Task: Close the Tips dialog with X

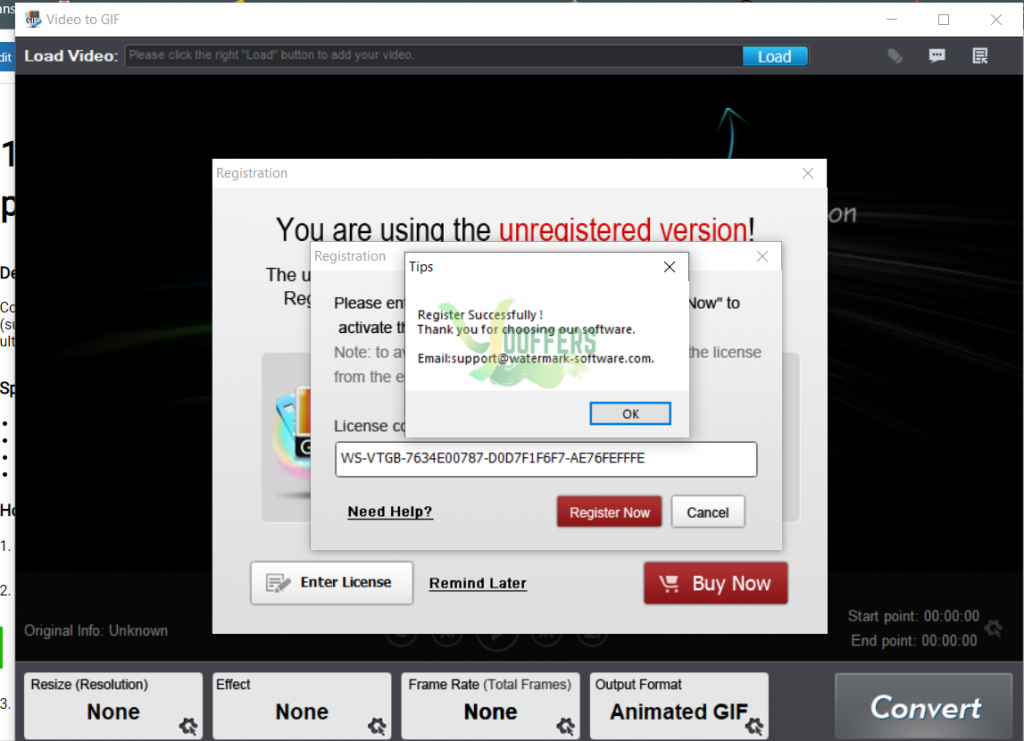Action: click(x=669, y=267)
